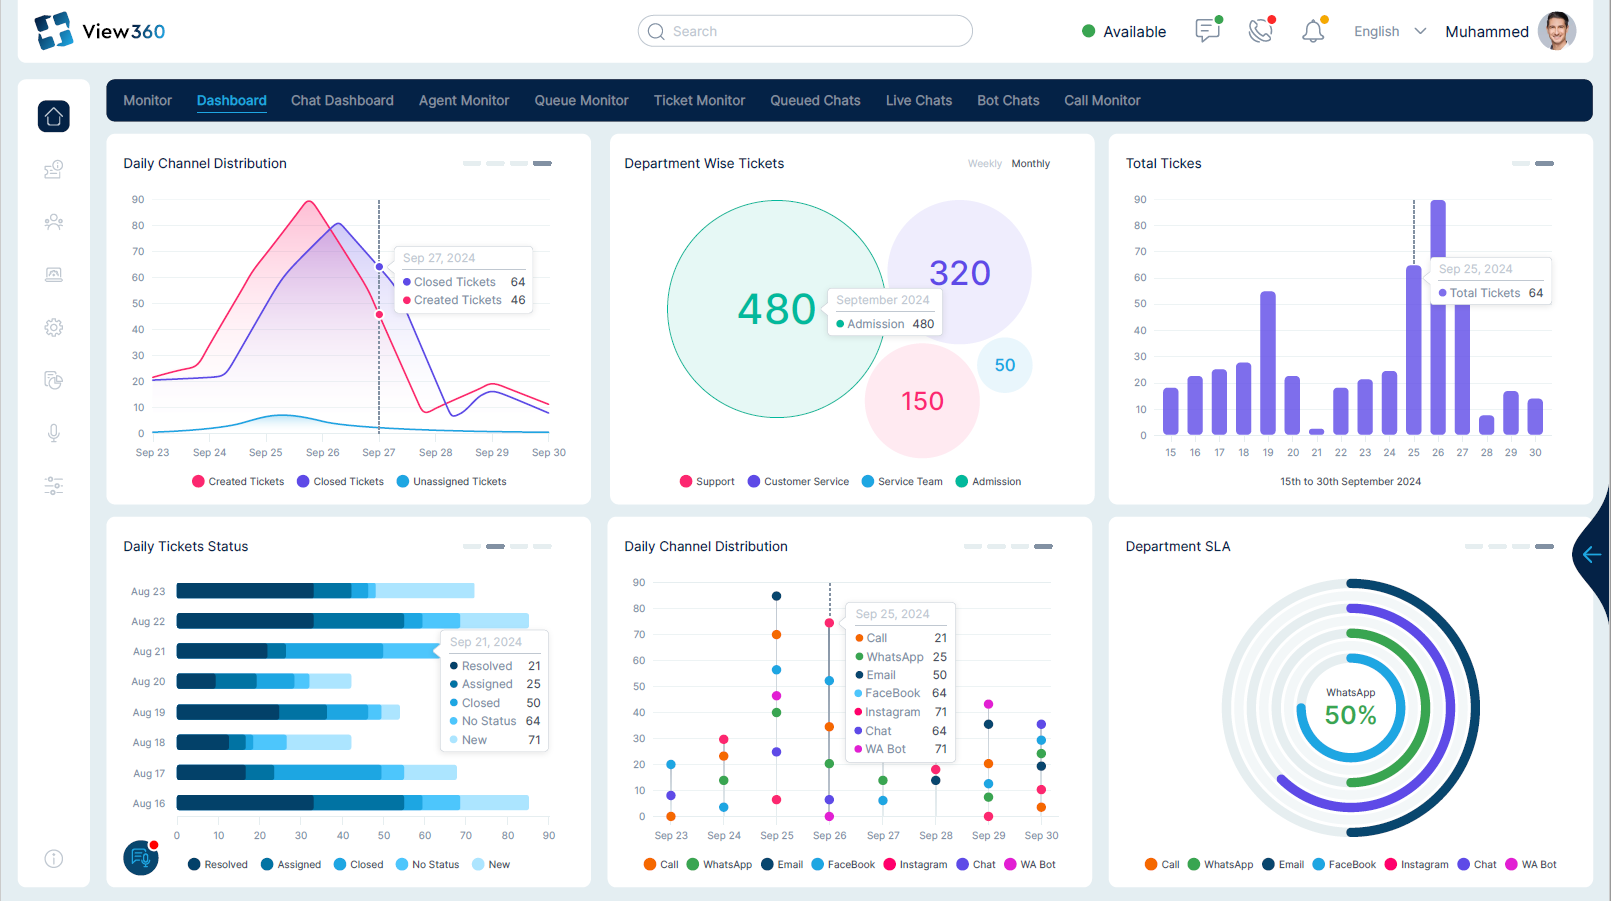Open the Available status dropdown

pyautogui.click(x=1124, y=31)
